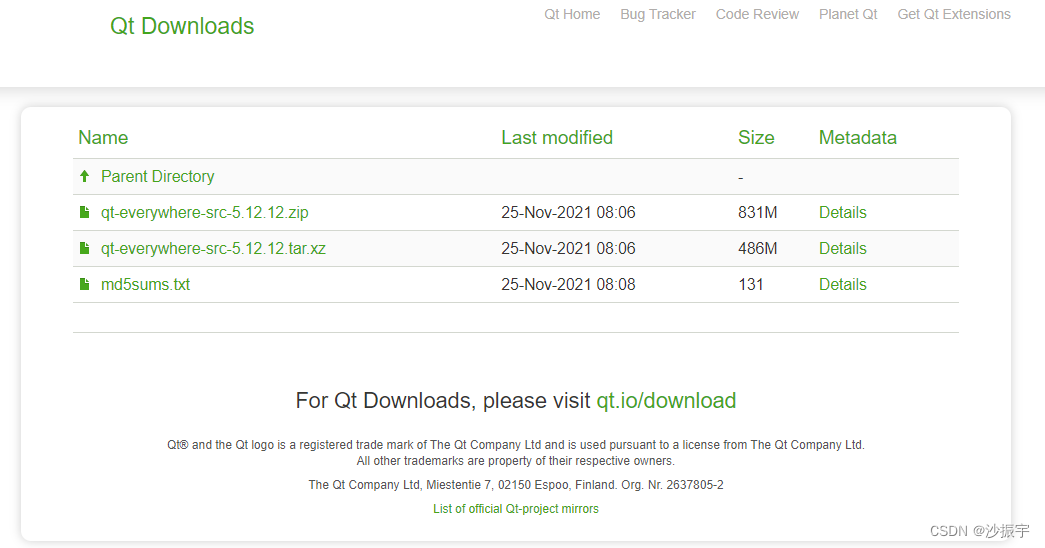Click file icon beside qt-everywhere-src-5.12.12.tar.xz
Screen dimensions: 1045x548
(x=85, y=248)
